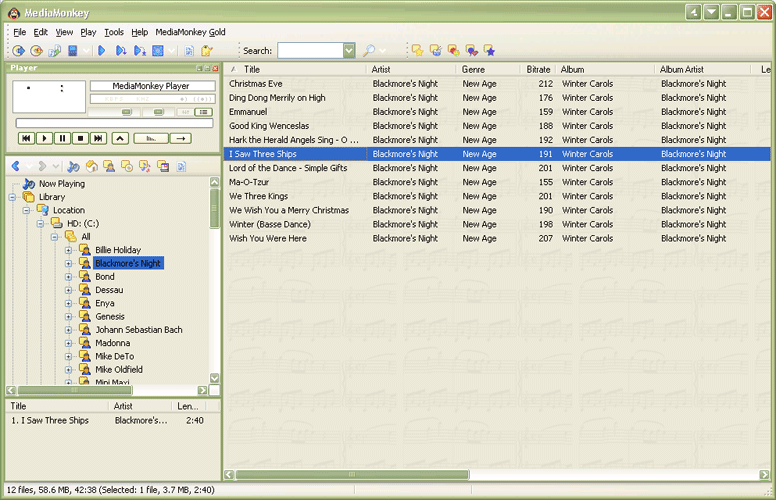The image size is (776, 500).
Task: Click the blue visualization square icon
Action: click(158, 50)
